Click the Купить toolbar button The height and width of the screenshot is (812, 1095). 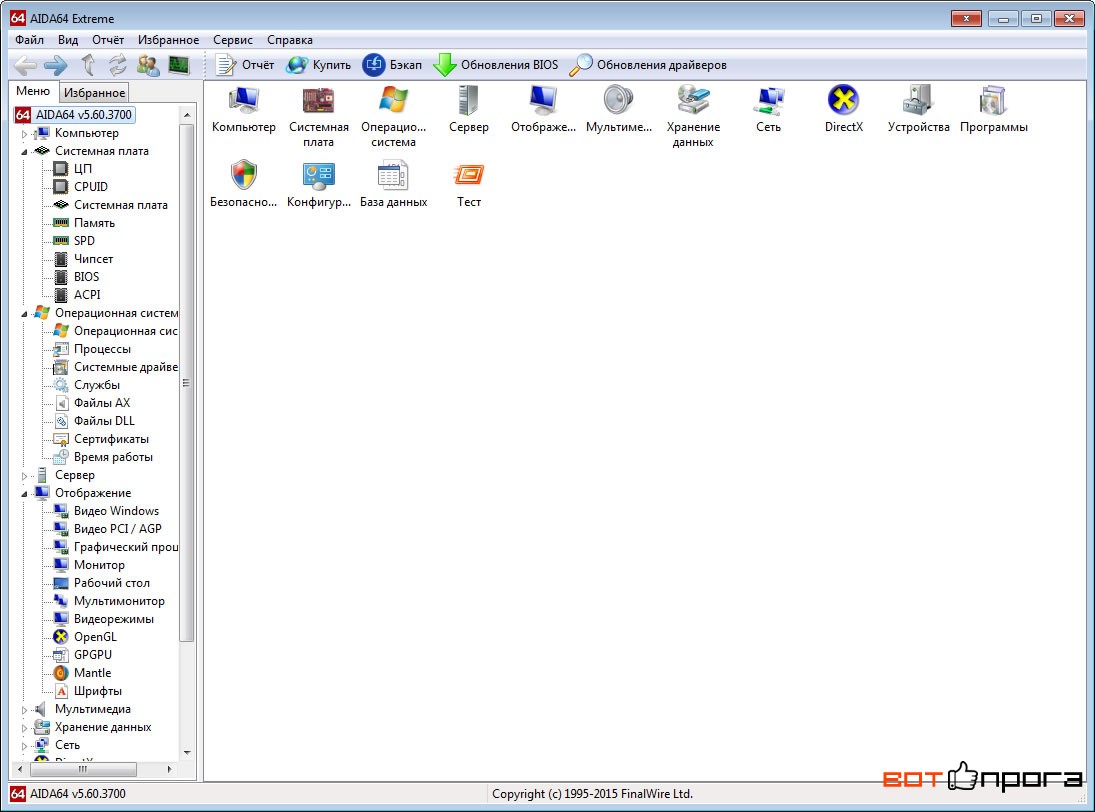pyautogui.click(x=319, y=65)
